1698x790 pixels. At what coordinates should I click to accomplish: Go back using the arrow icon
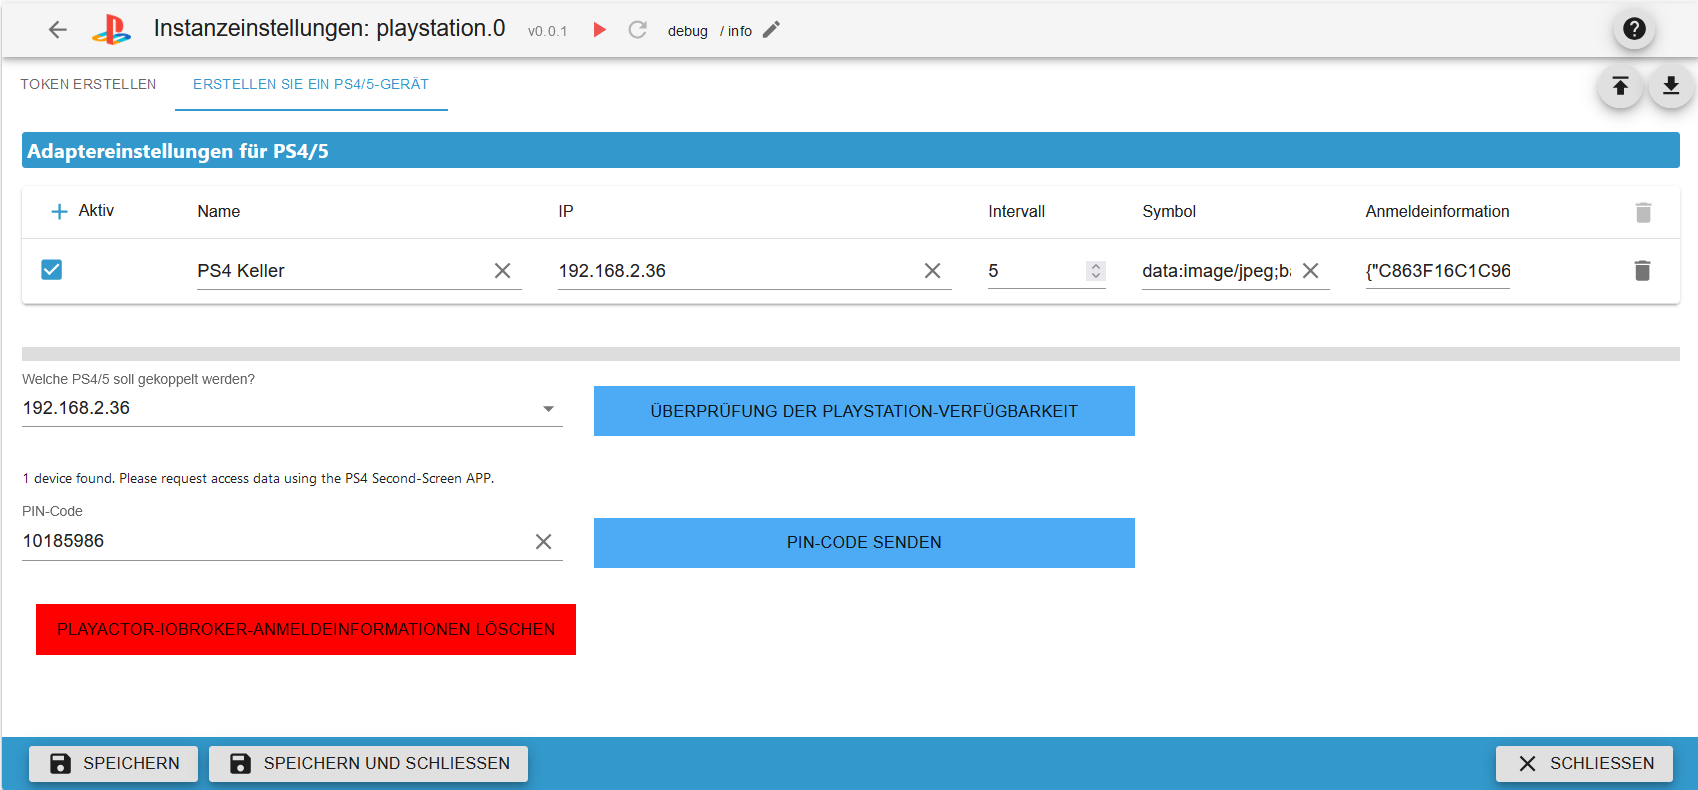58,30
